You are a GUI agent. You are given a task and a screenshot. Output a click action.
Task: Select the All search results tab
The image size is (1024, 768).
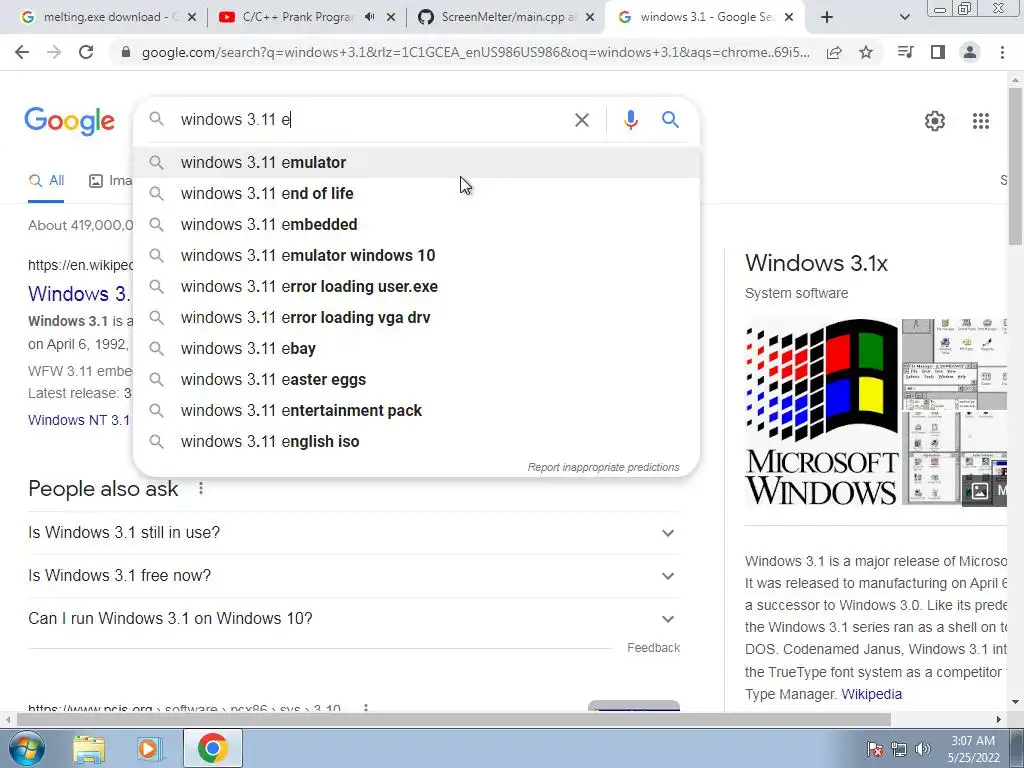coord(46,181)
